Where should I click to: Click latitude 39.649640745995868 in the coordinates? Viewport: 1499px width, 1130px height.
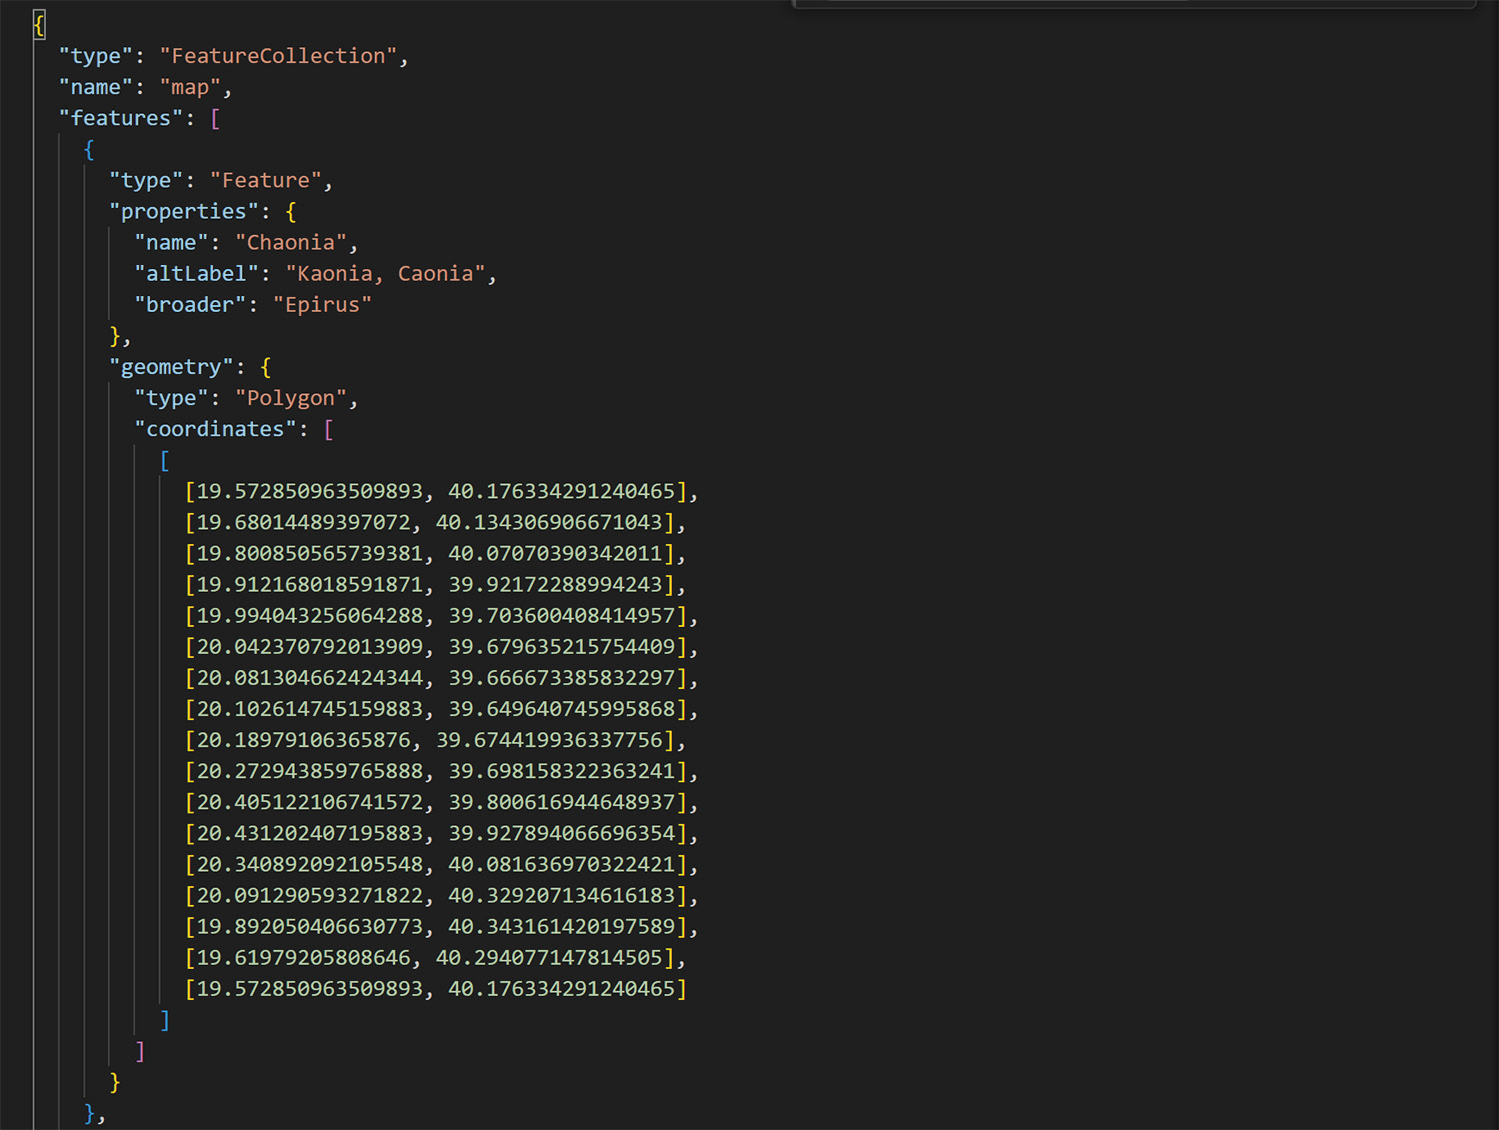pyautogui.click(x=562, y=709)
